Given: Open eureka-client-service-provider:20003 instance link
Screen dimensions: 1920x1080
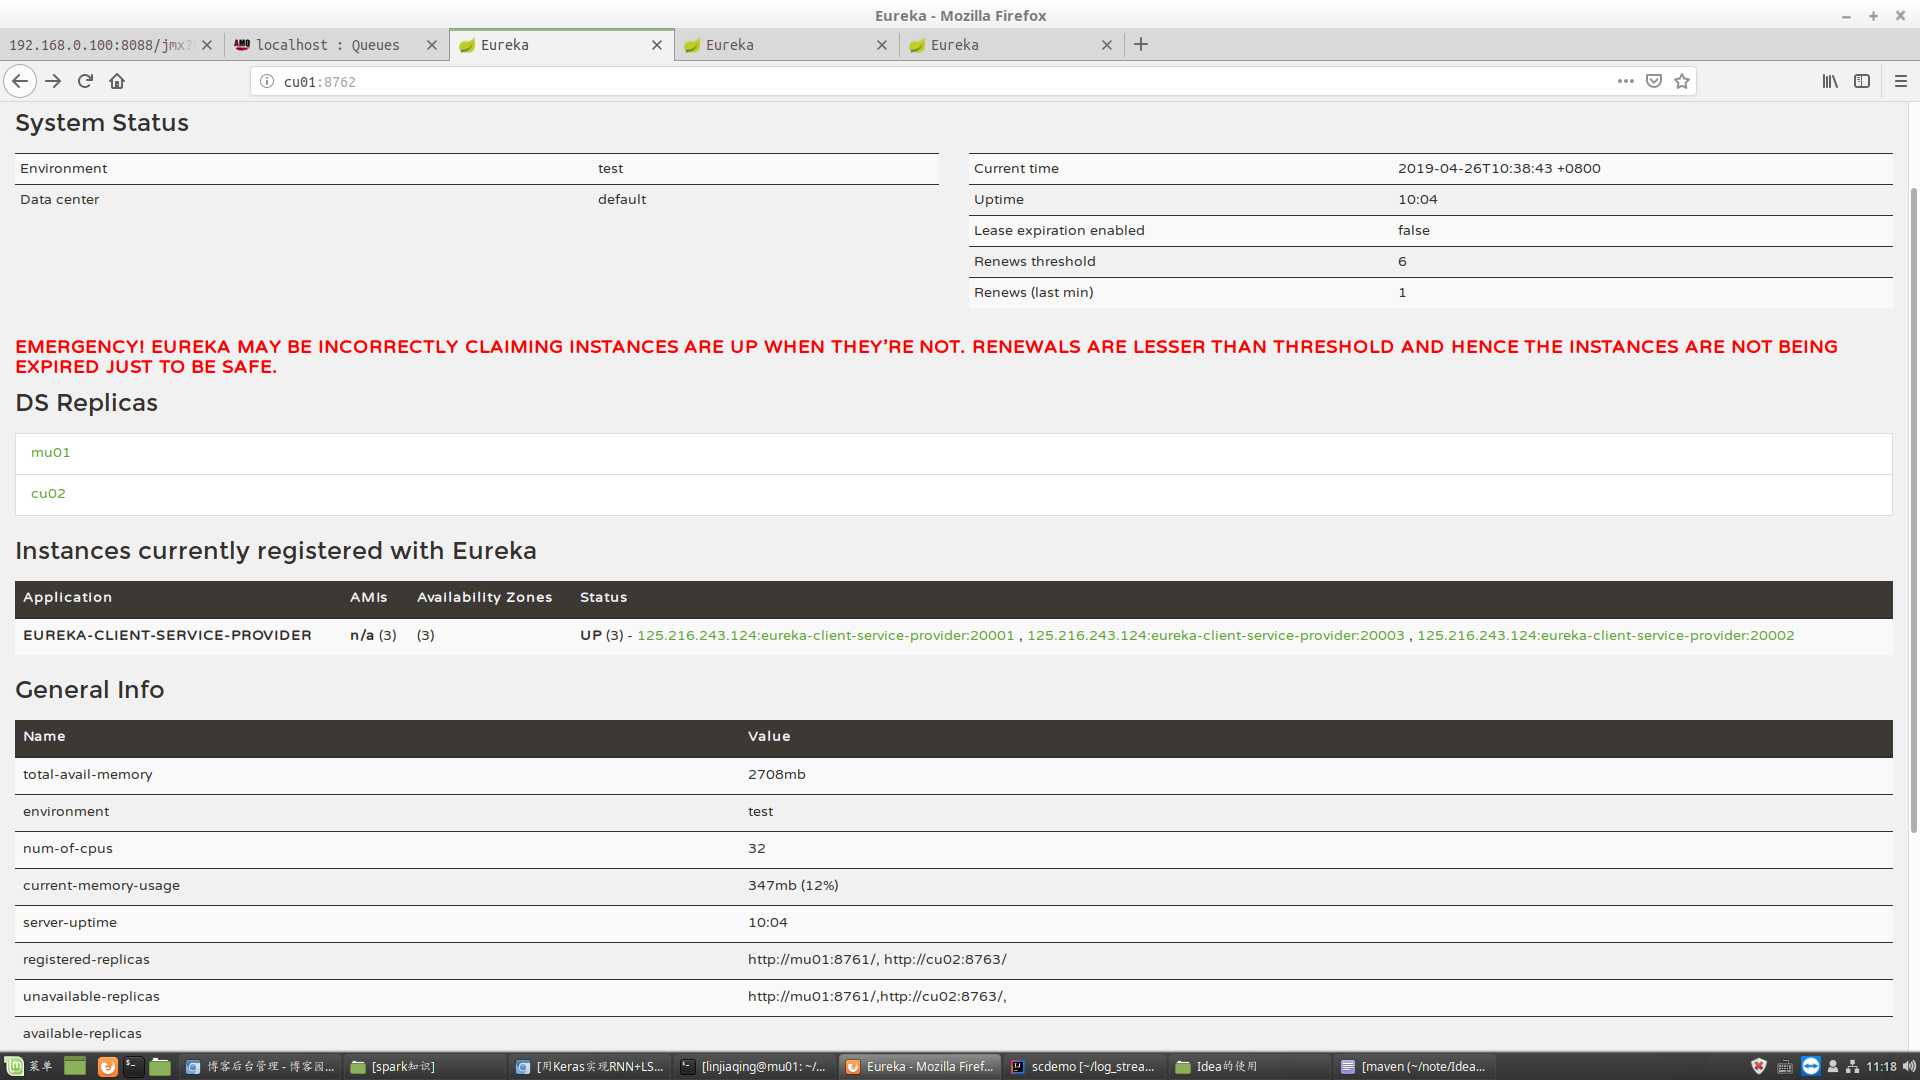Looking at the screenshot, I should coord(1215,636).
